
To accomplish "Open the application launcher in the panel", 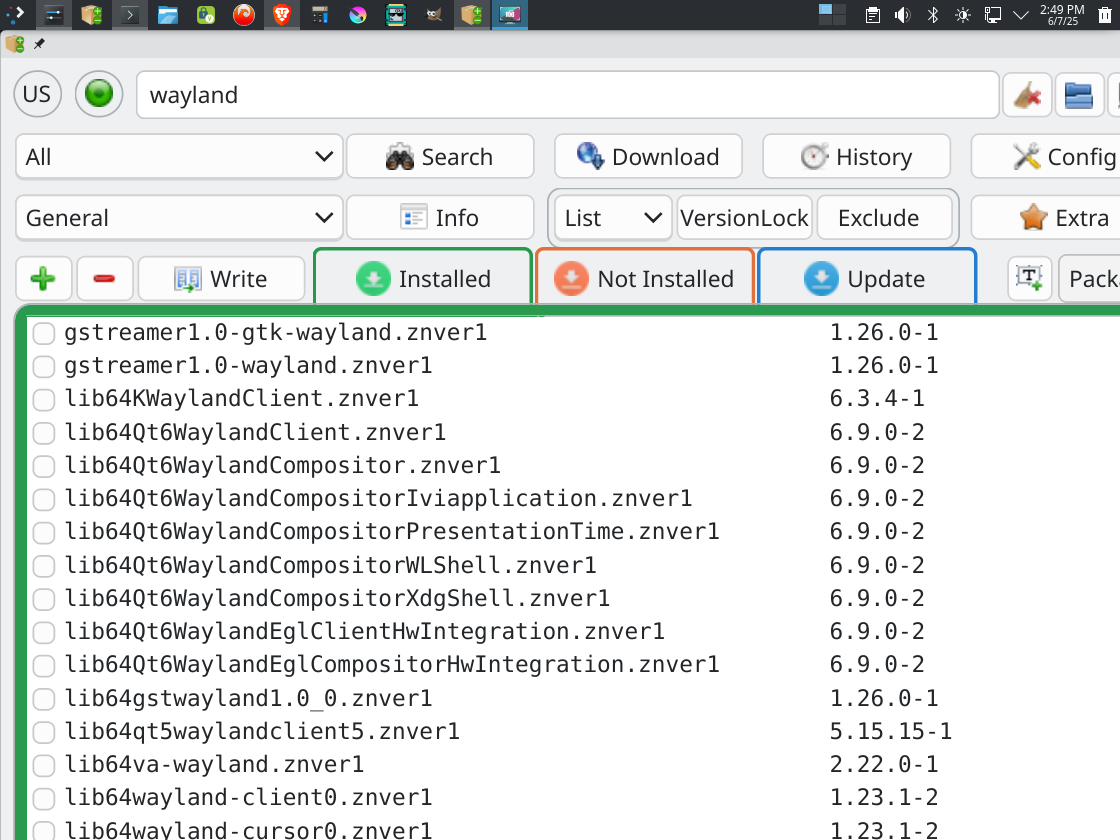I will tap(15, 14).
